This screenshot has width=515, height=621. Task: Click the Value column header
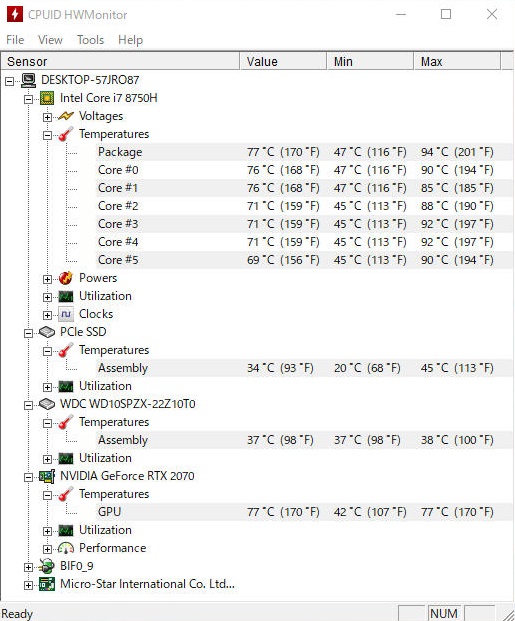[283, 61]
